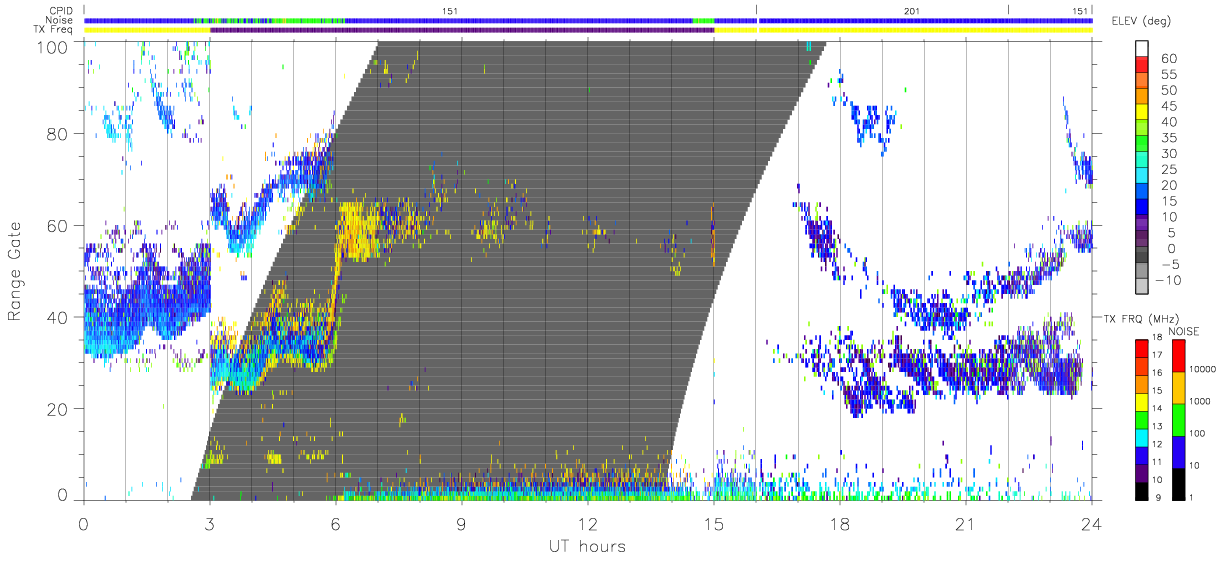Select the 201 CPID value label

tap(911, 10)
